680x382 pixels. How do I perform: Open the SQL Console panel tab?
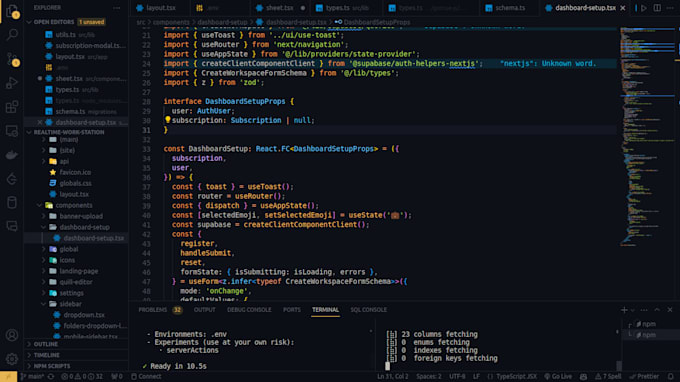click(x=368, y=310)
